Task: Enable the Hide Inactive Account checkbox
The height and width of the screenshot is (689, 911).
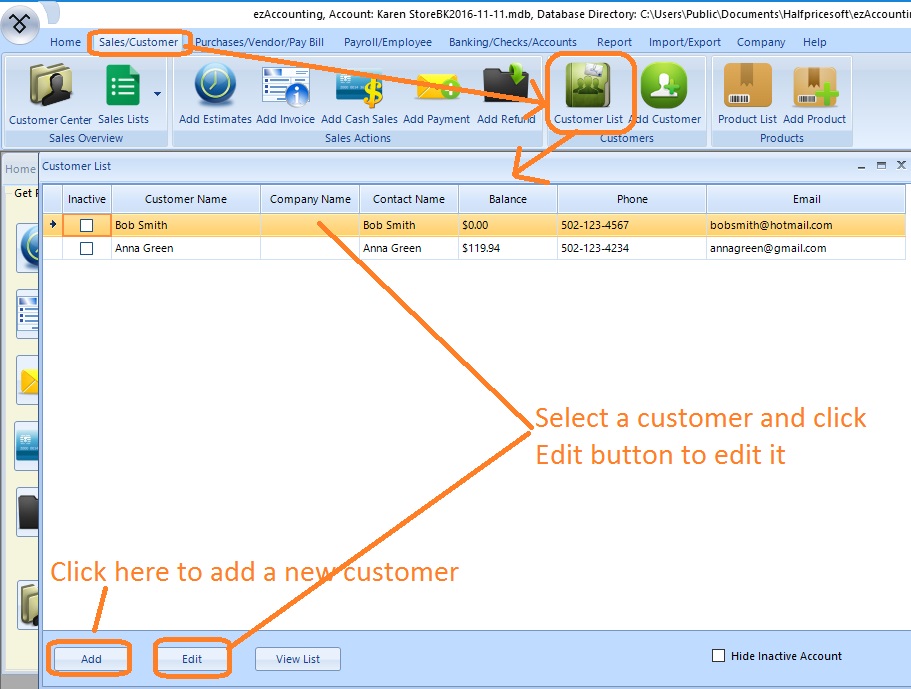Action: tap(718, 656)
